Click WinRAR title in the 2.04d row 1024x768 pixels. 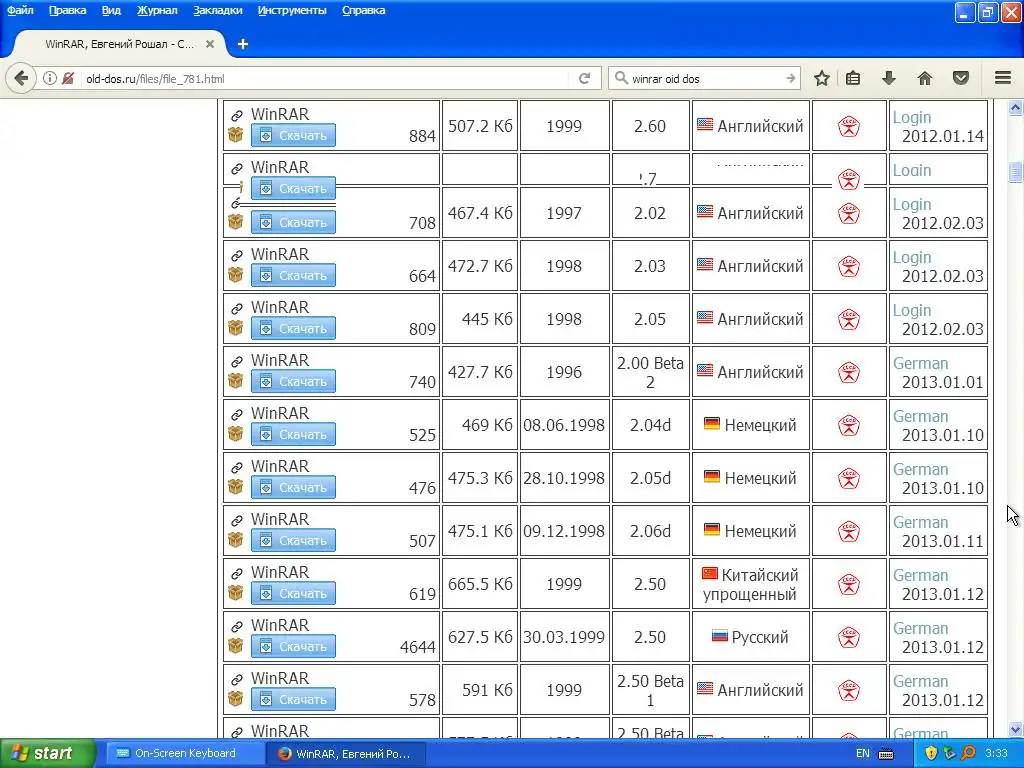[280, 413]
